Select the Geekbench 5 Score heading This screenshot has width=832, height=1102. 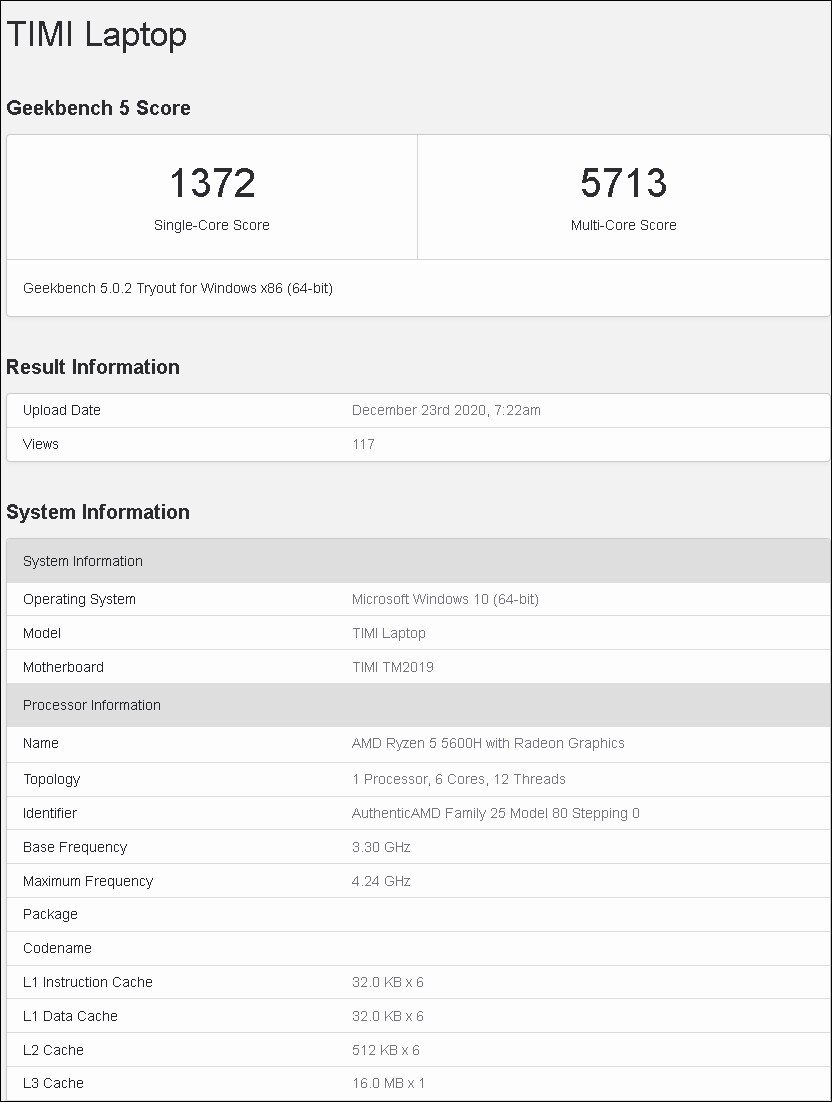tap(98, 108)
